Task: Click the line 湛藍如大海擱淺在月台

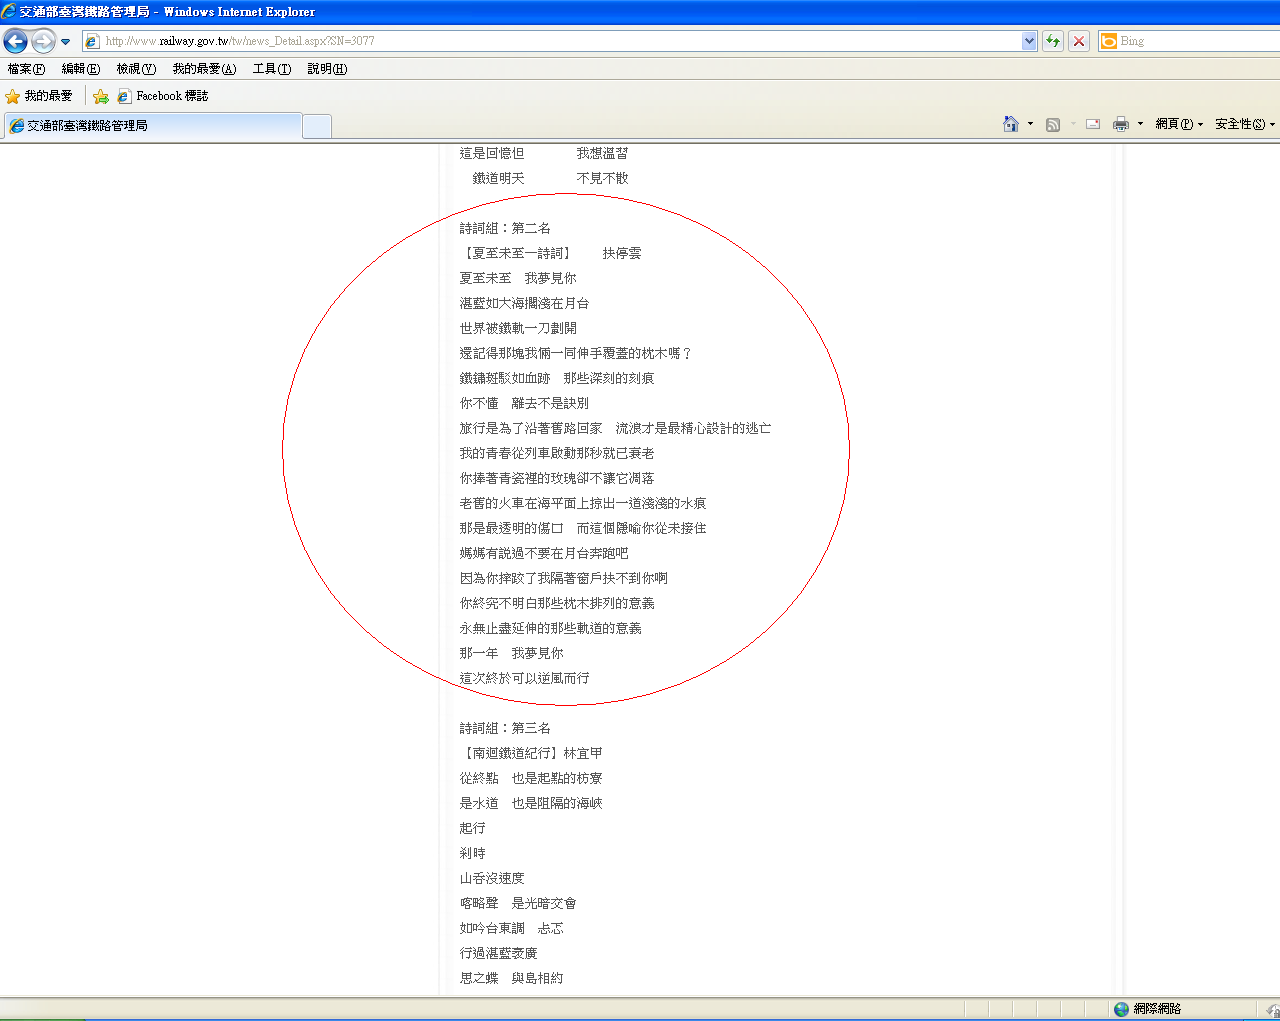Action: point(525,303)
